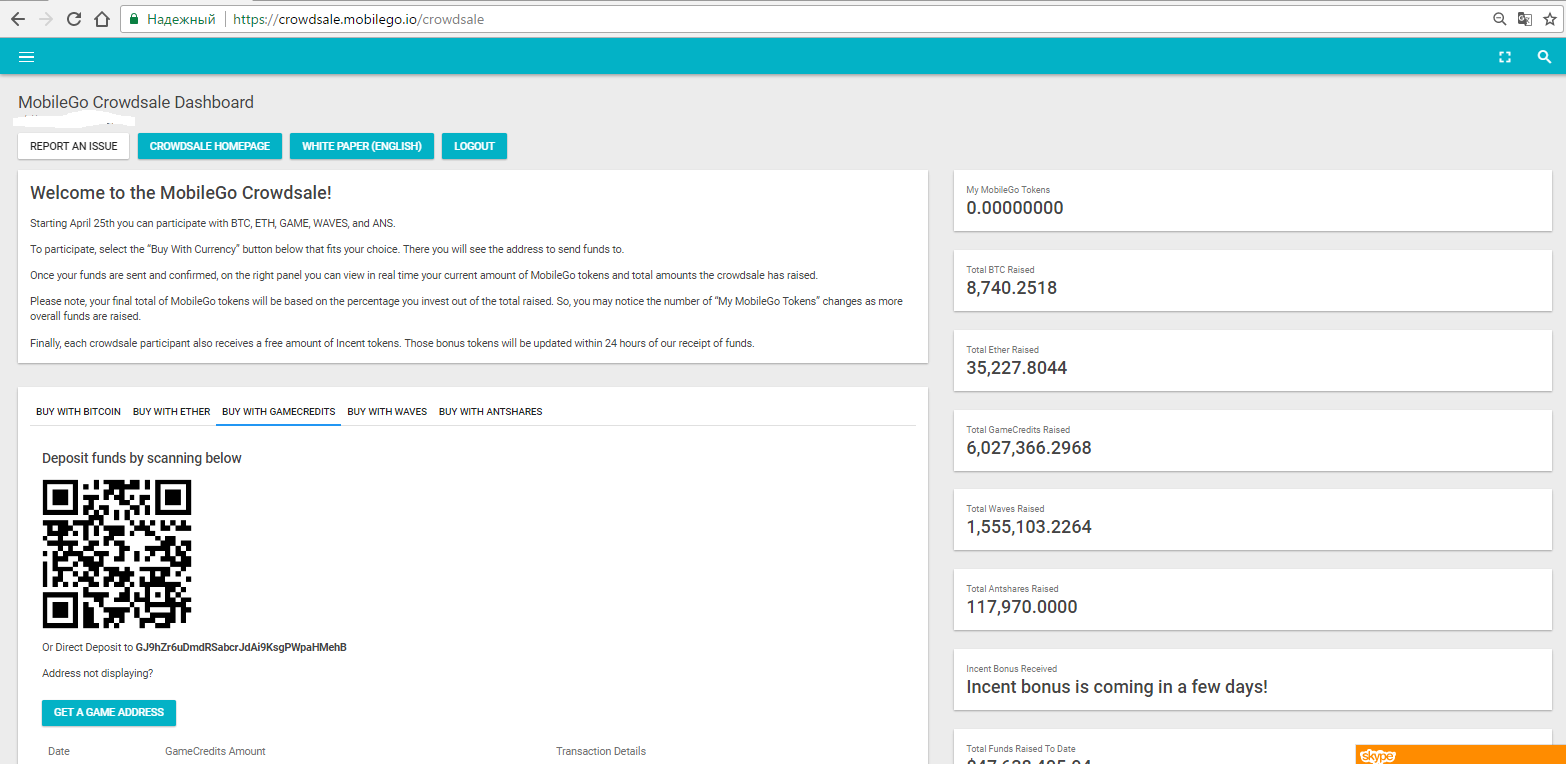Click Total Waves Raised value 1,555,103.2264
Image resolution: width=1566 pixels, height=764 pixels.
tap(1029, 527)
